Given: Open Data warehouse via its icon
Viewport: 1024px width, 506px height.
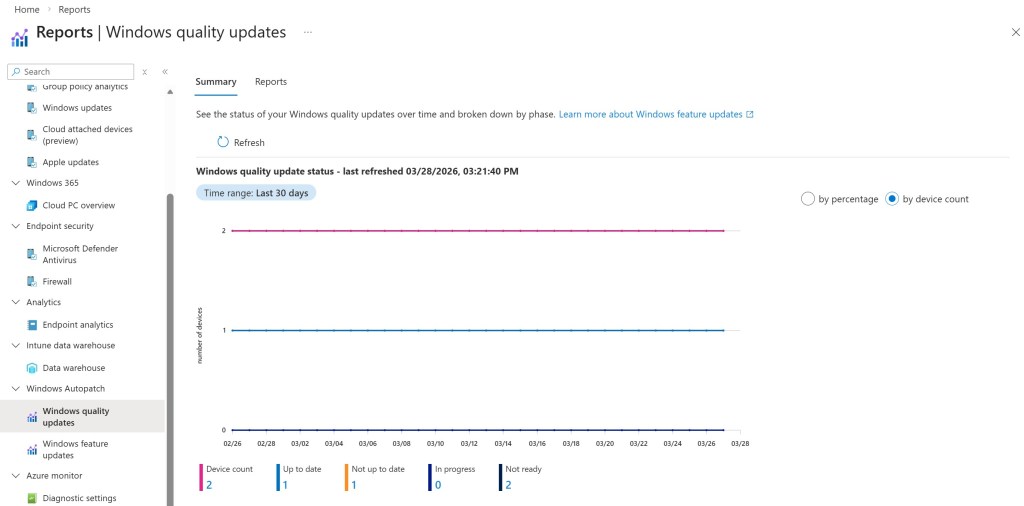Looking at the screenshot, I should pyautogui.click(x=33, y=368).
